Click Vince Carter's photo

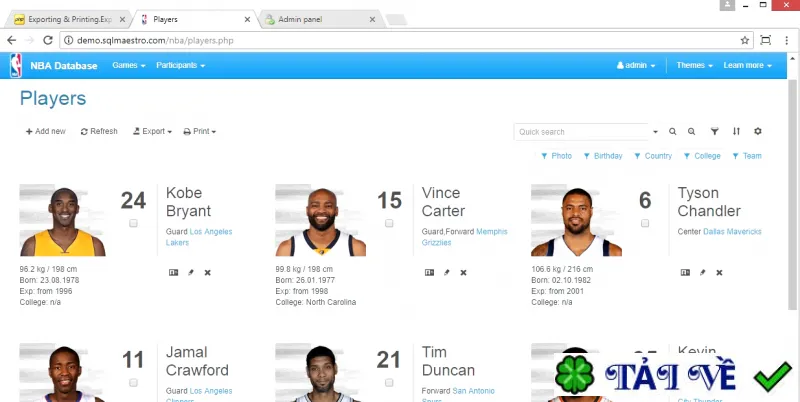tap(320, 220)
